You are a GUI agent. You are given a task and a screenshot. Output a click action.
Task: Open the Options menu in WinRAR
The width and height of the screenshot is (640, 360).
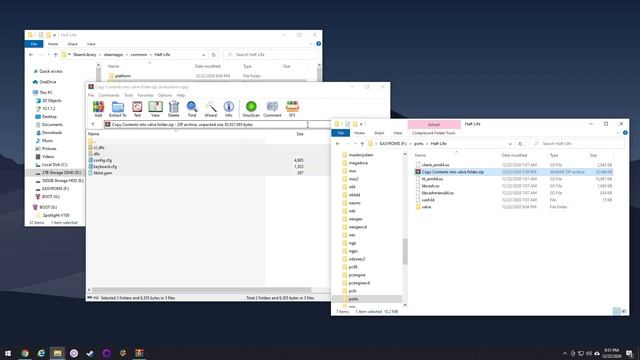pyautogui.click(x=165, y=95)
